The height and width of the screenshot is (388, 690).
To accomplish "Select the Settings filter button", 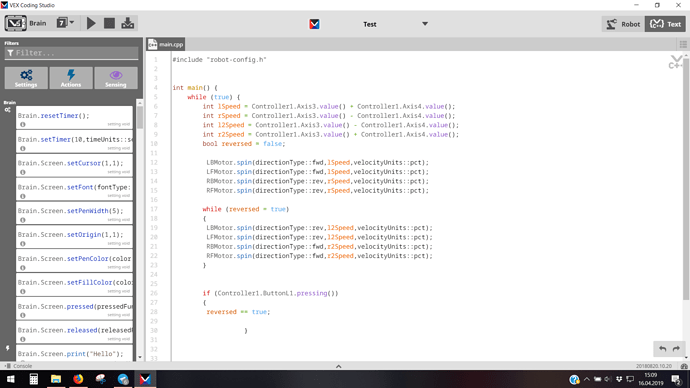I will [x=26, y=78].
